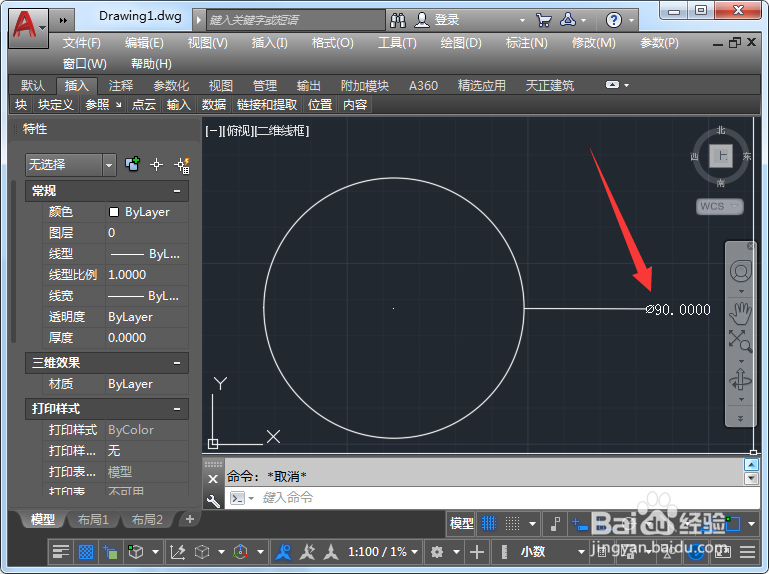Click the search keyword input field

click(x=296, y=20)
